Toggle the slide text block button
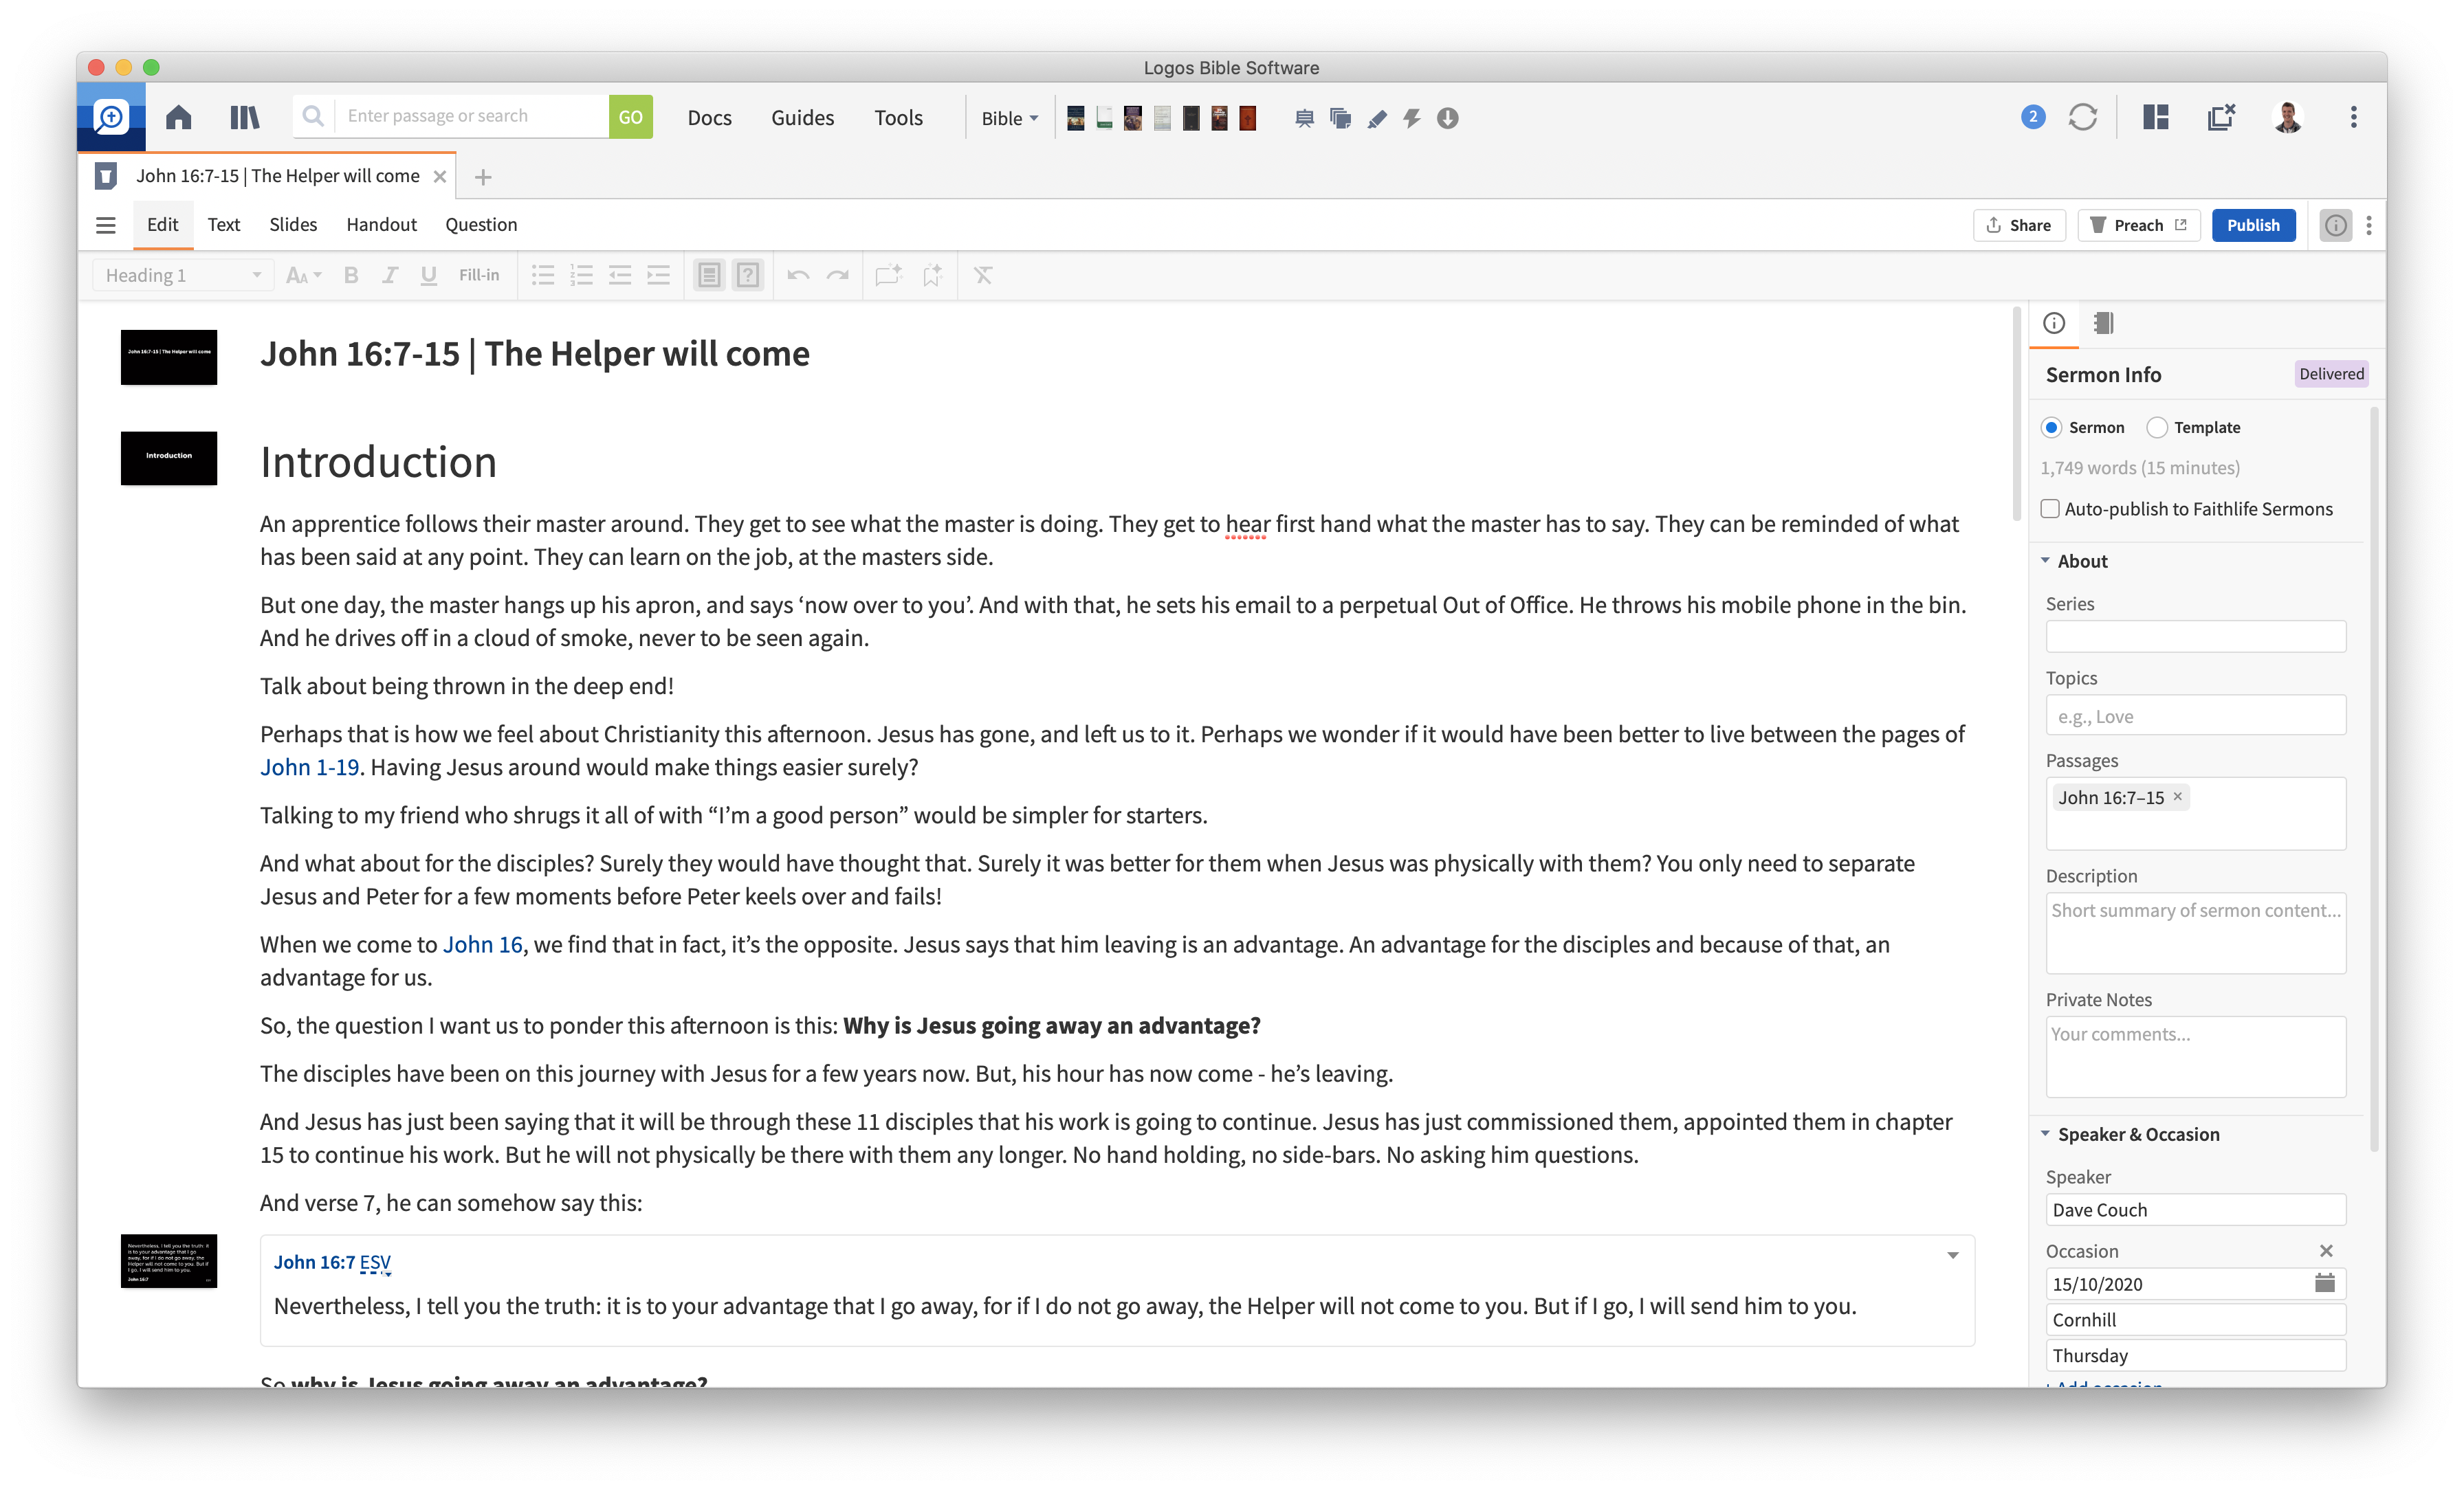The width and height of the screenshot is (2464, 1490). (x=709, y=275)
